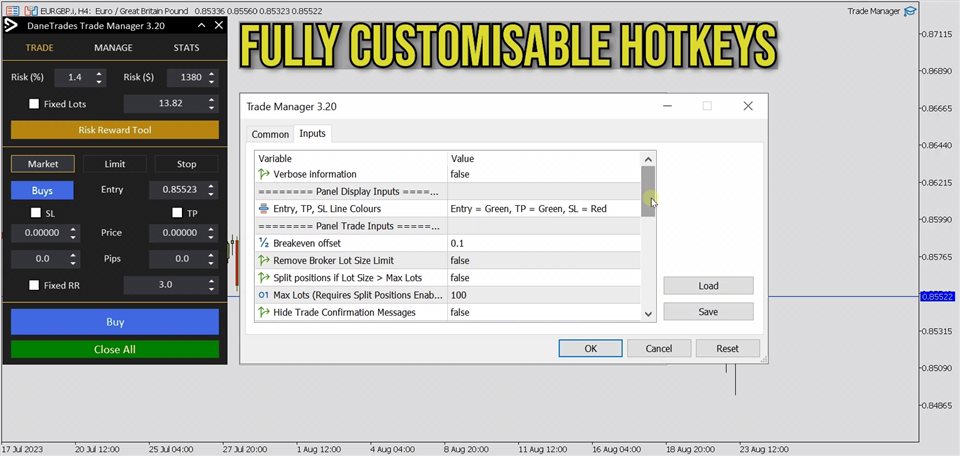Switch to the TRADE tab
This screenshot has width=960, height=456.
(x=40, y=48)
